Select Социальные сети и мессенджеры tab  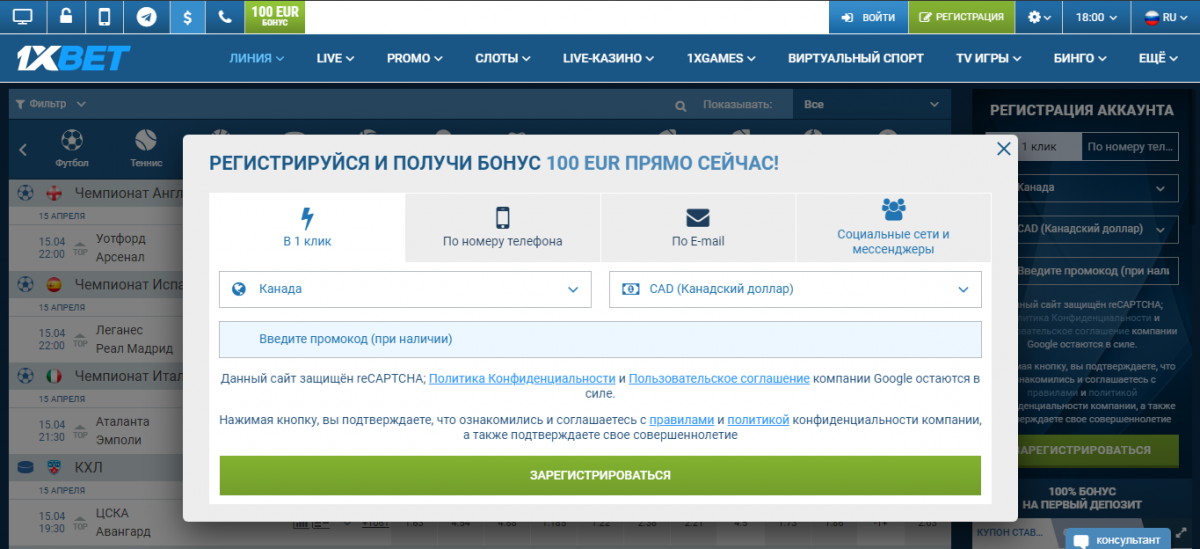893,227
